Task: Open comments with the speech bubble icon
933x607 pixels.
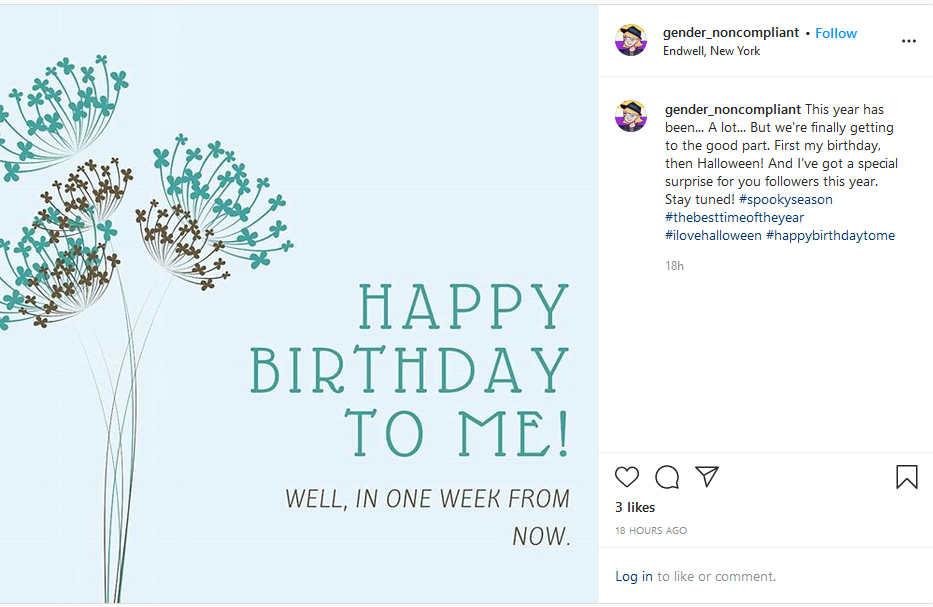Action: point(667,477)
